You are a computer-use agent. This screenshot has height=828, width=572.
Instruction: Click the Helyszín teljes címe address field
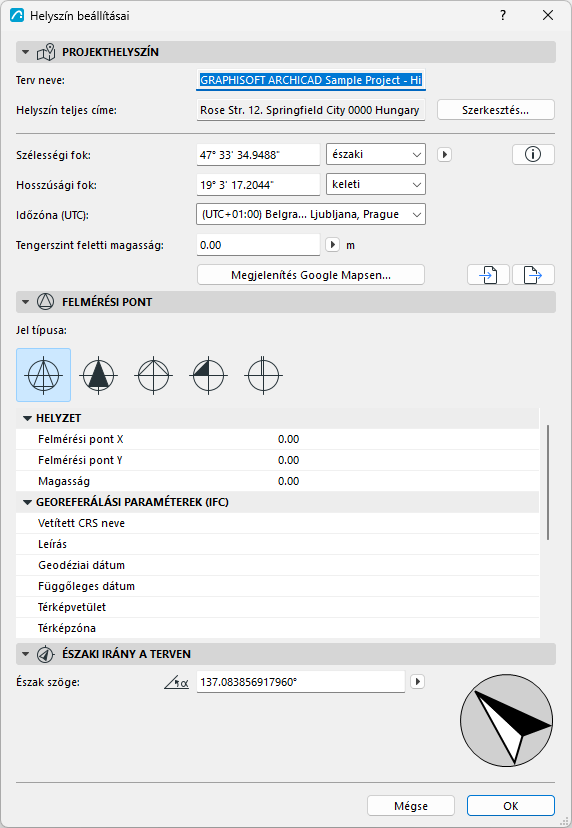311,110
